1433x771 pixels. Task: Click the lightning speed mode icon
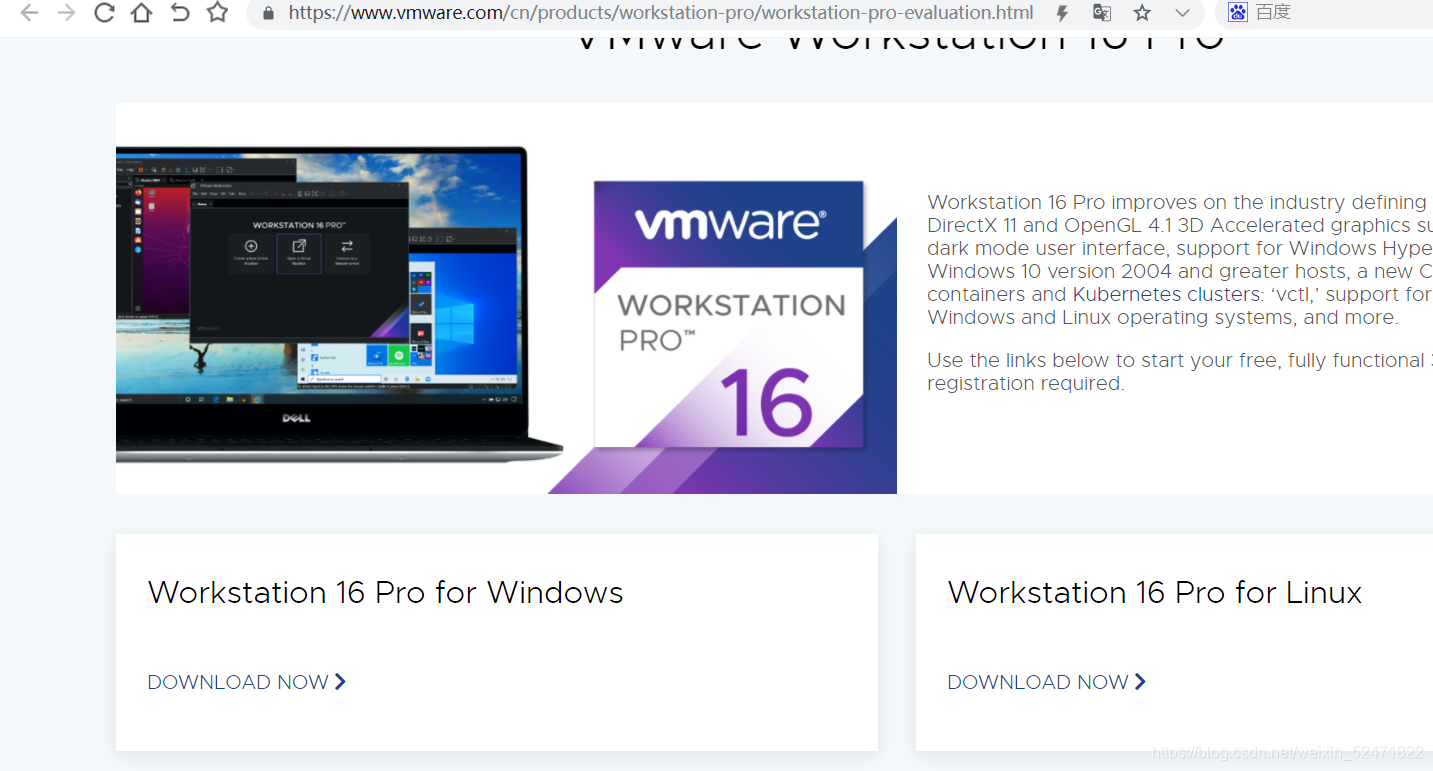[1062, 13]
